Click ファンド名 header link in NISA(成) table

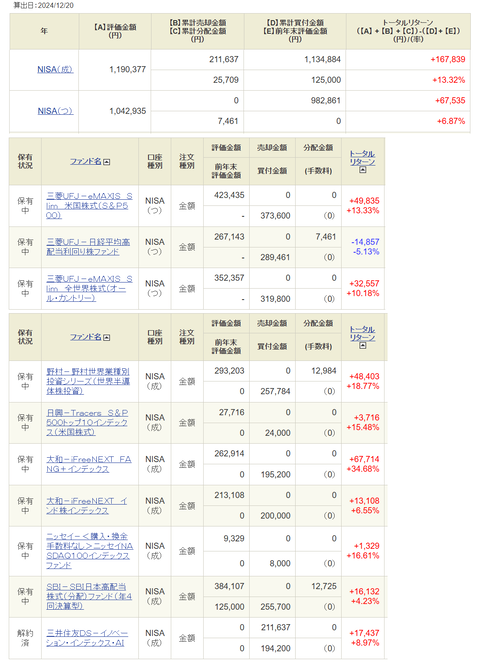[86, 337]
